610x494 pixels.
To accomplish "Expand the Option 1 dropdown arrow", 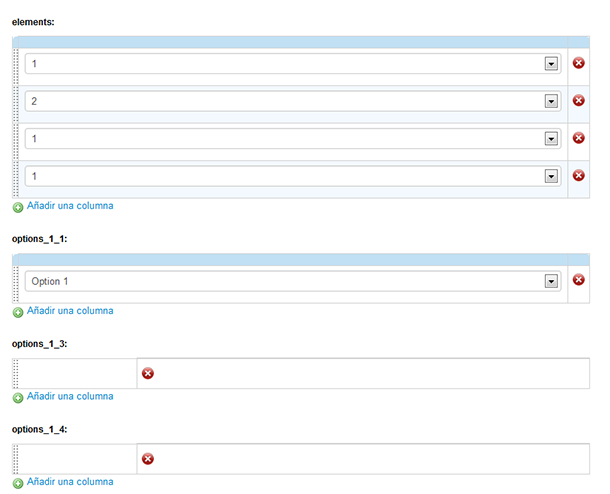I will point(551,281).
